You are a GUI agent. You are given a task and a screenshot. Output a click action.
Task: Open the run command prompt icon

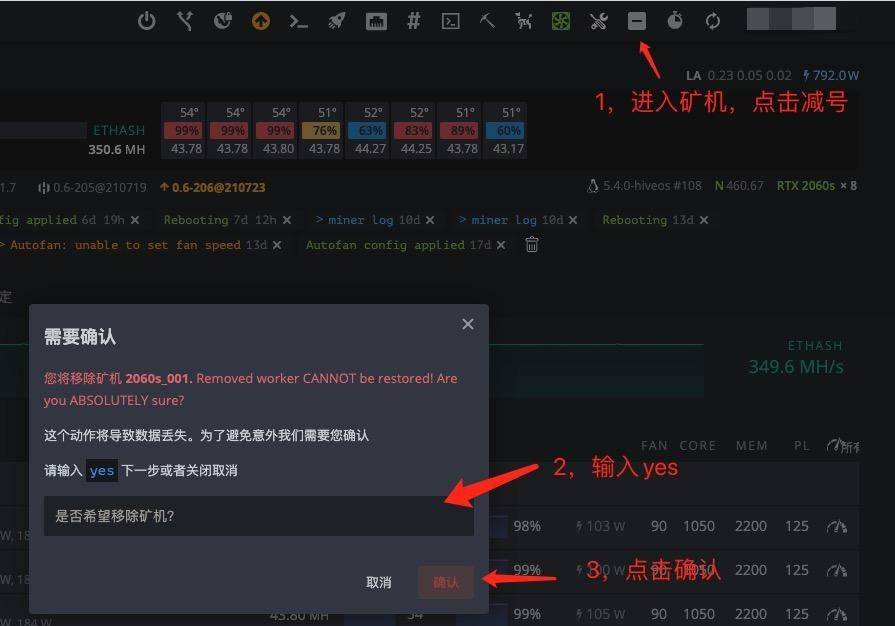click(298, 21)
